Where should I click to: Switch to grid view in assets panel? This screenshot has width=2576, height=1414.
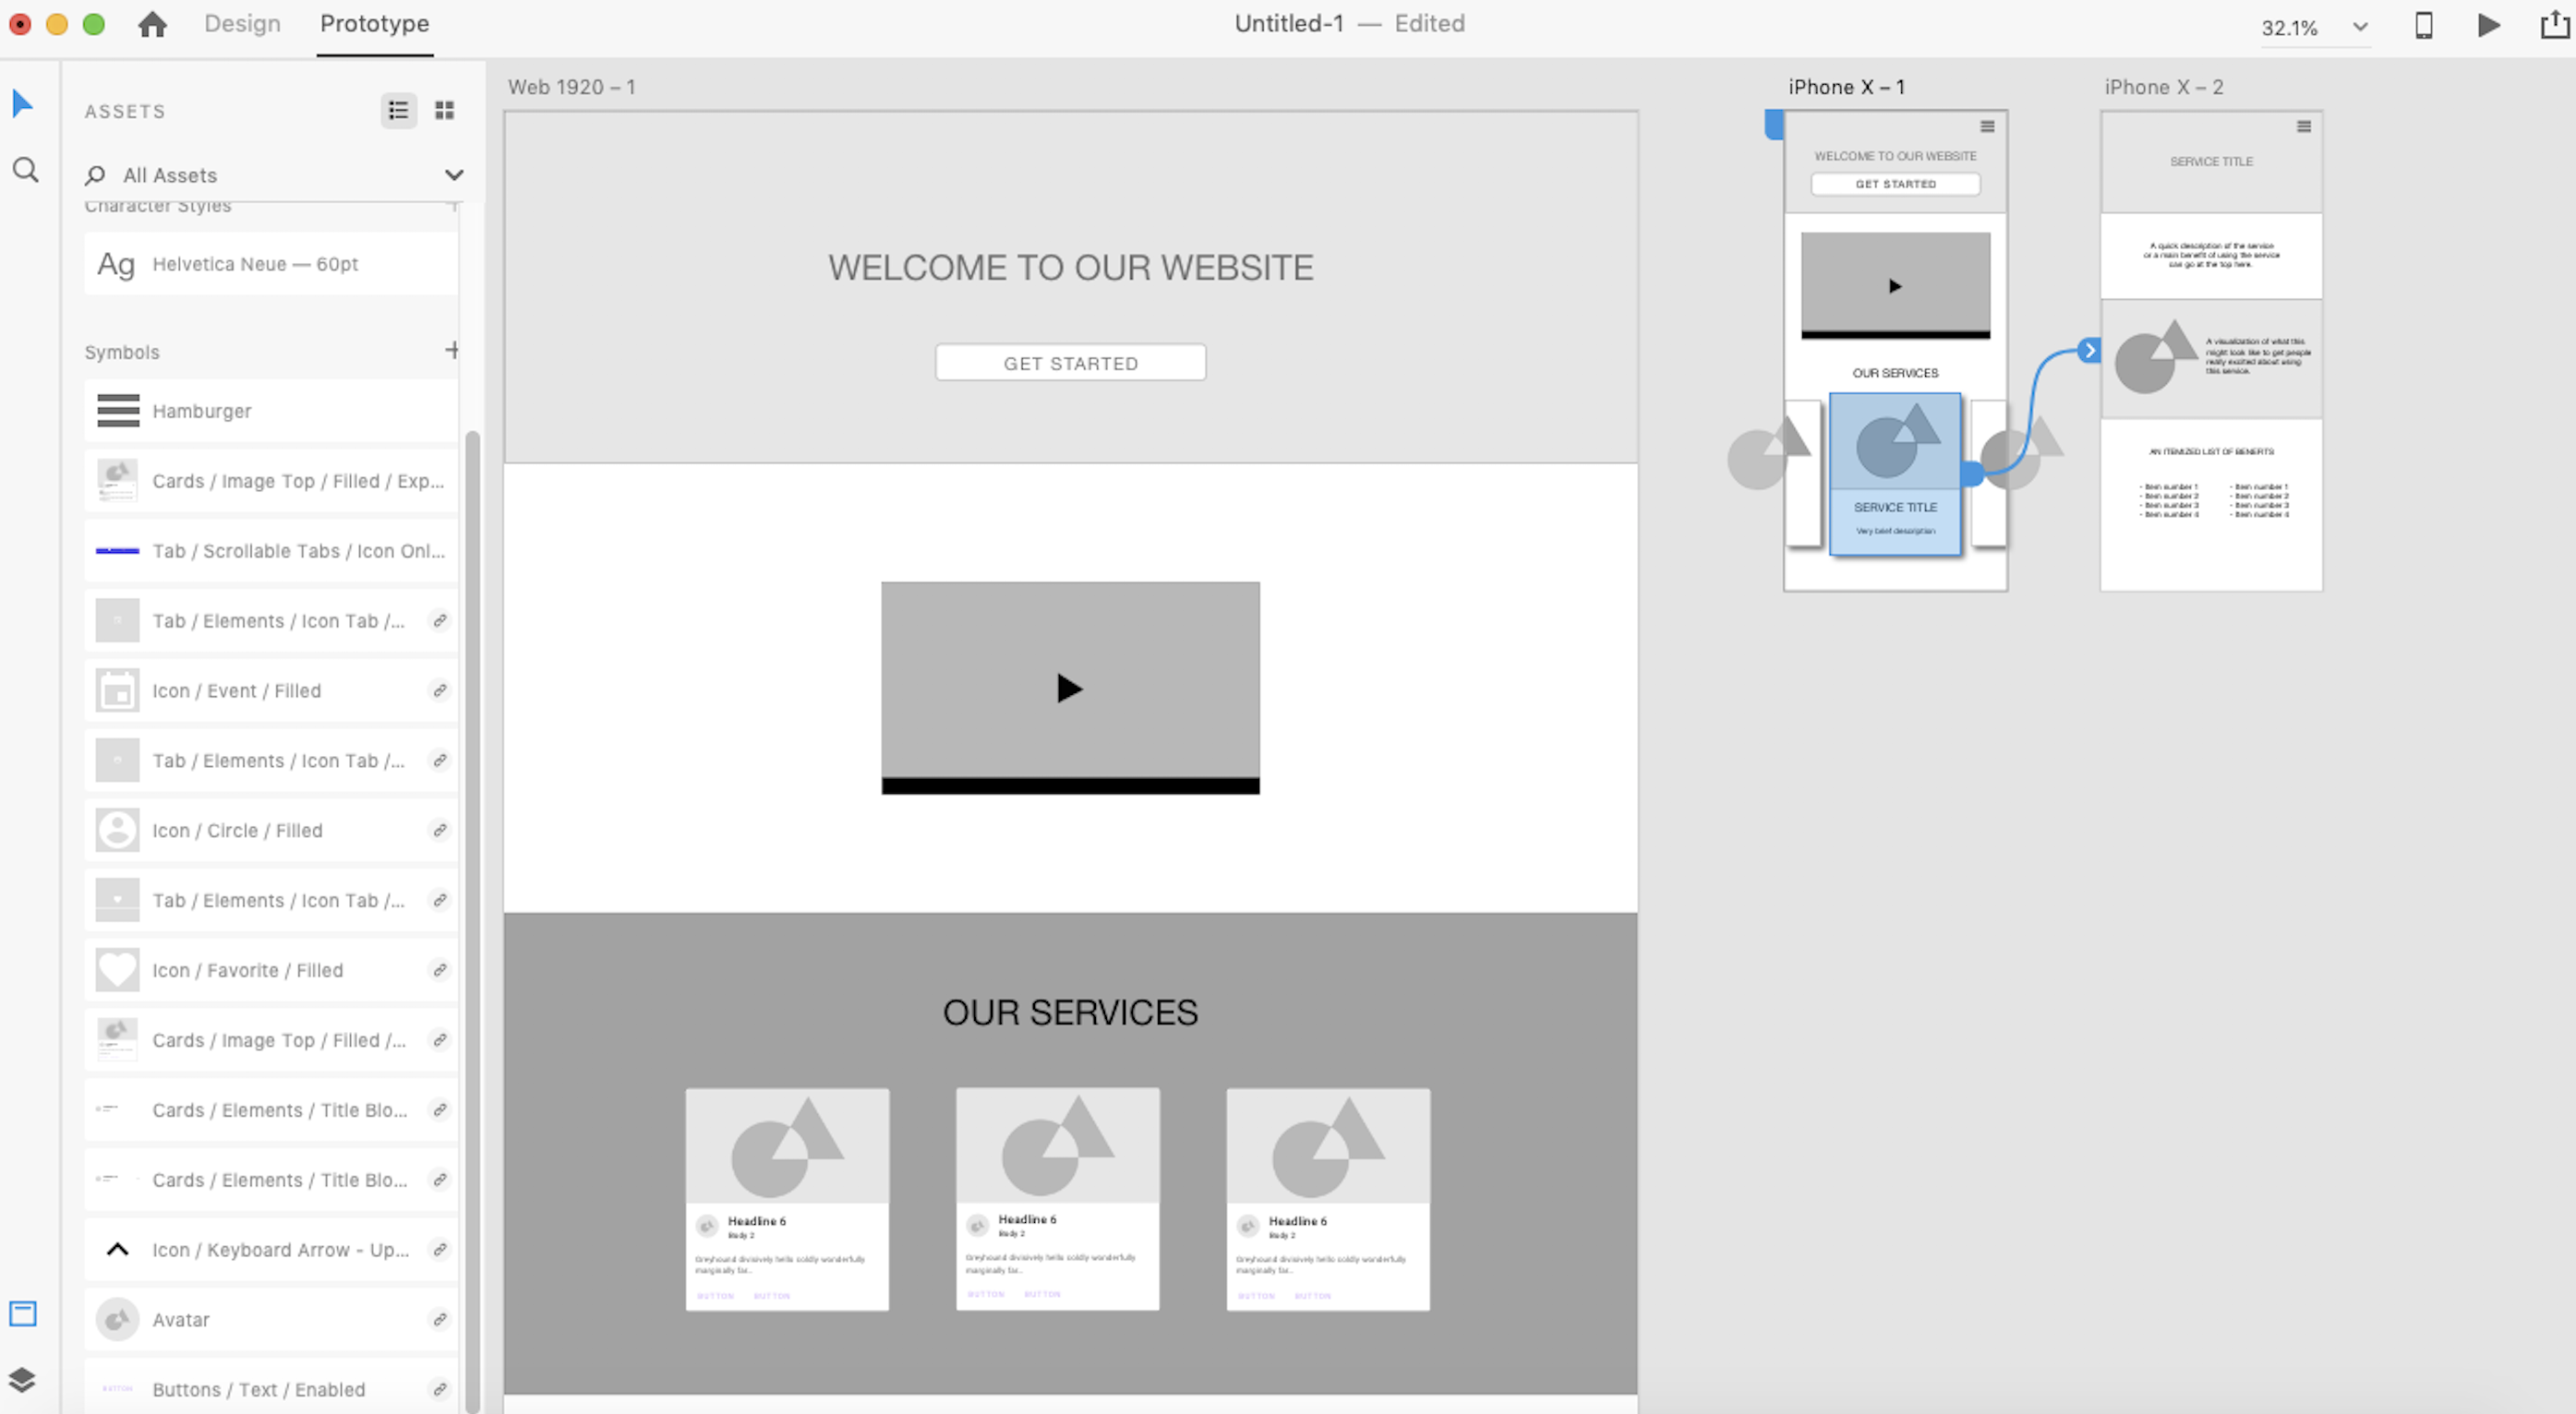pyautogui.click(x=444, y=110)
